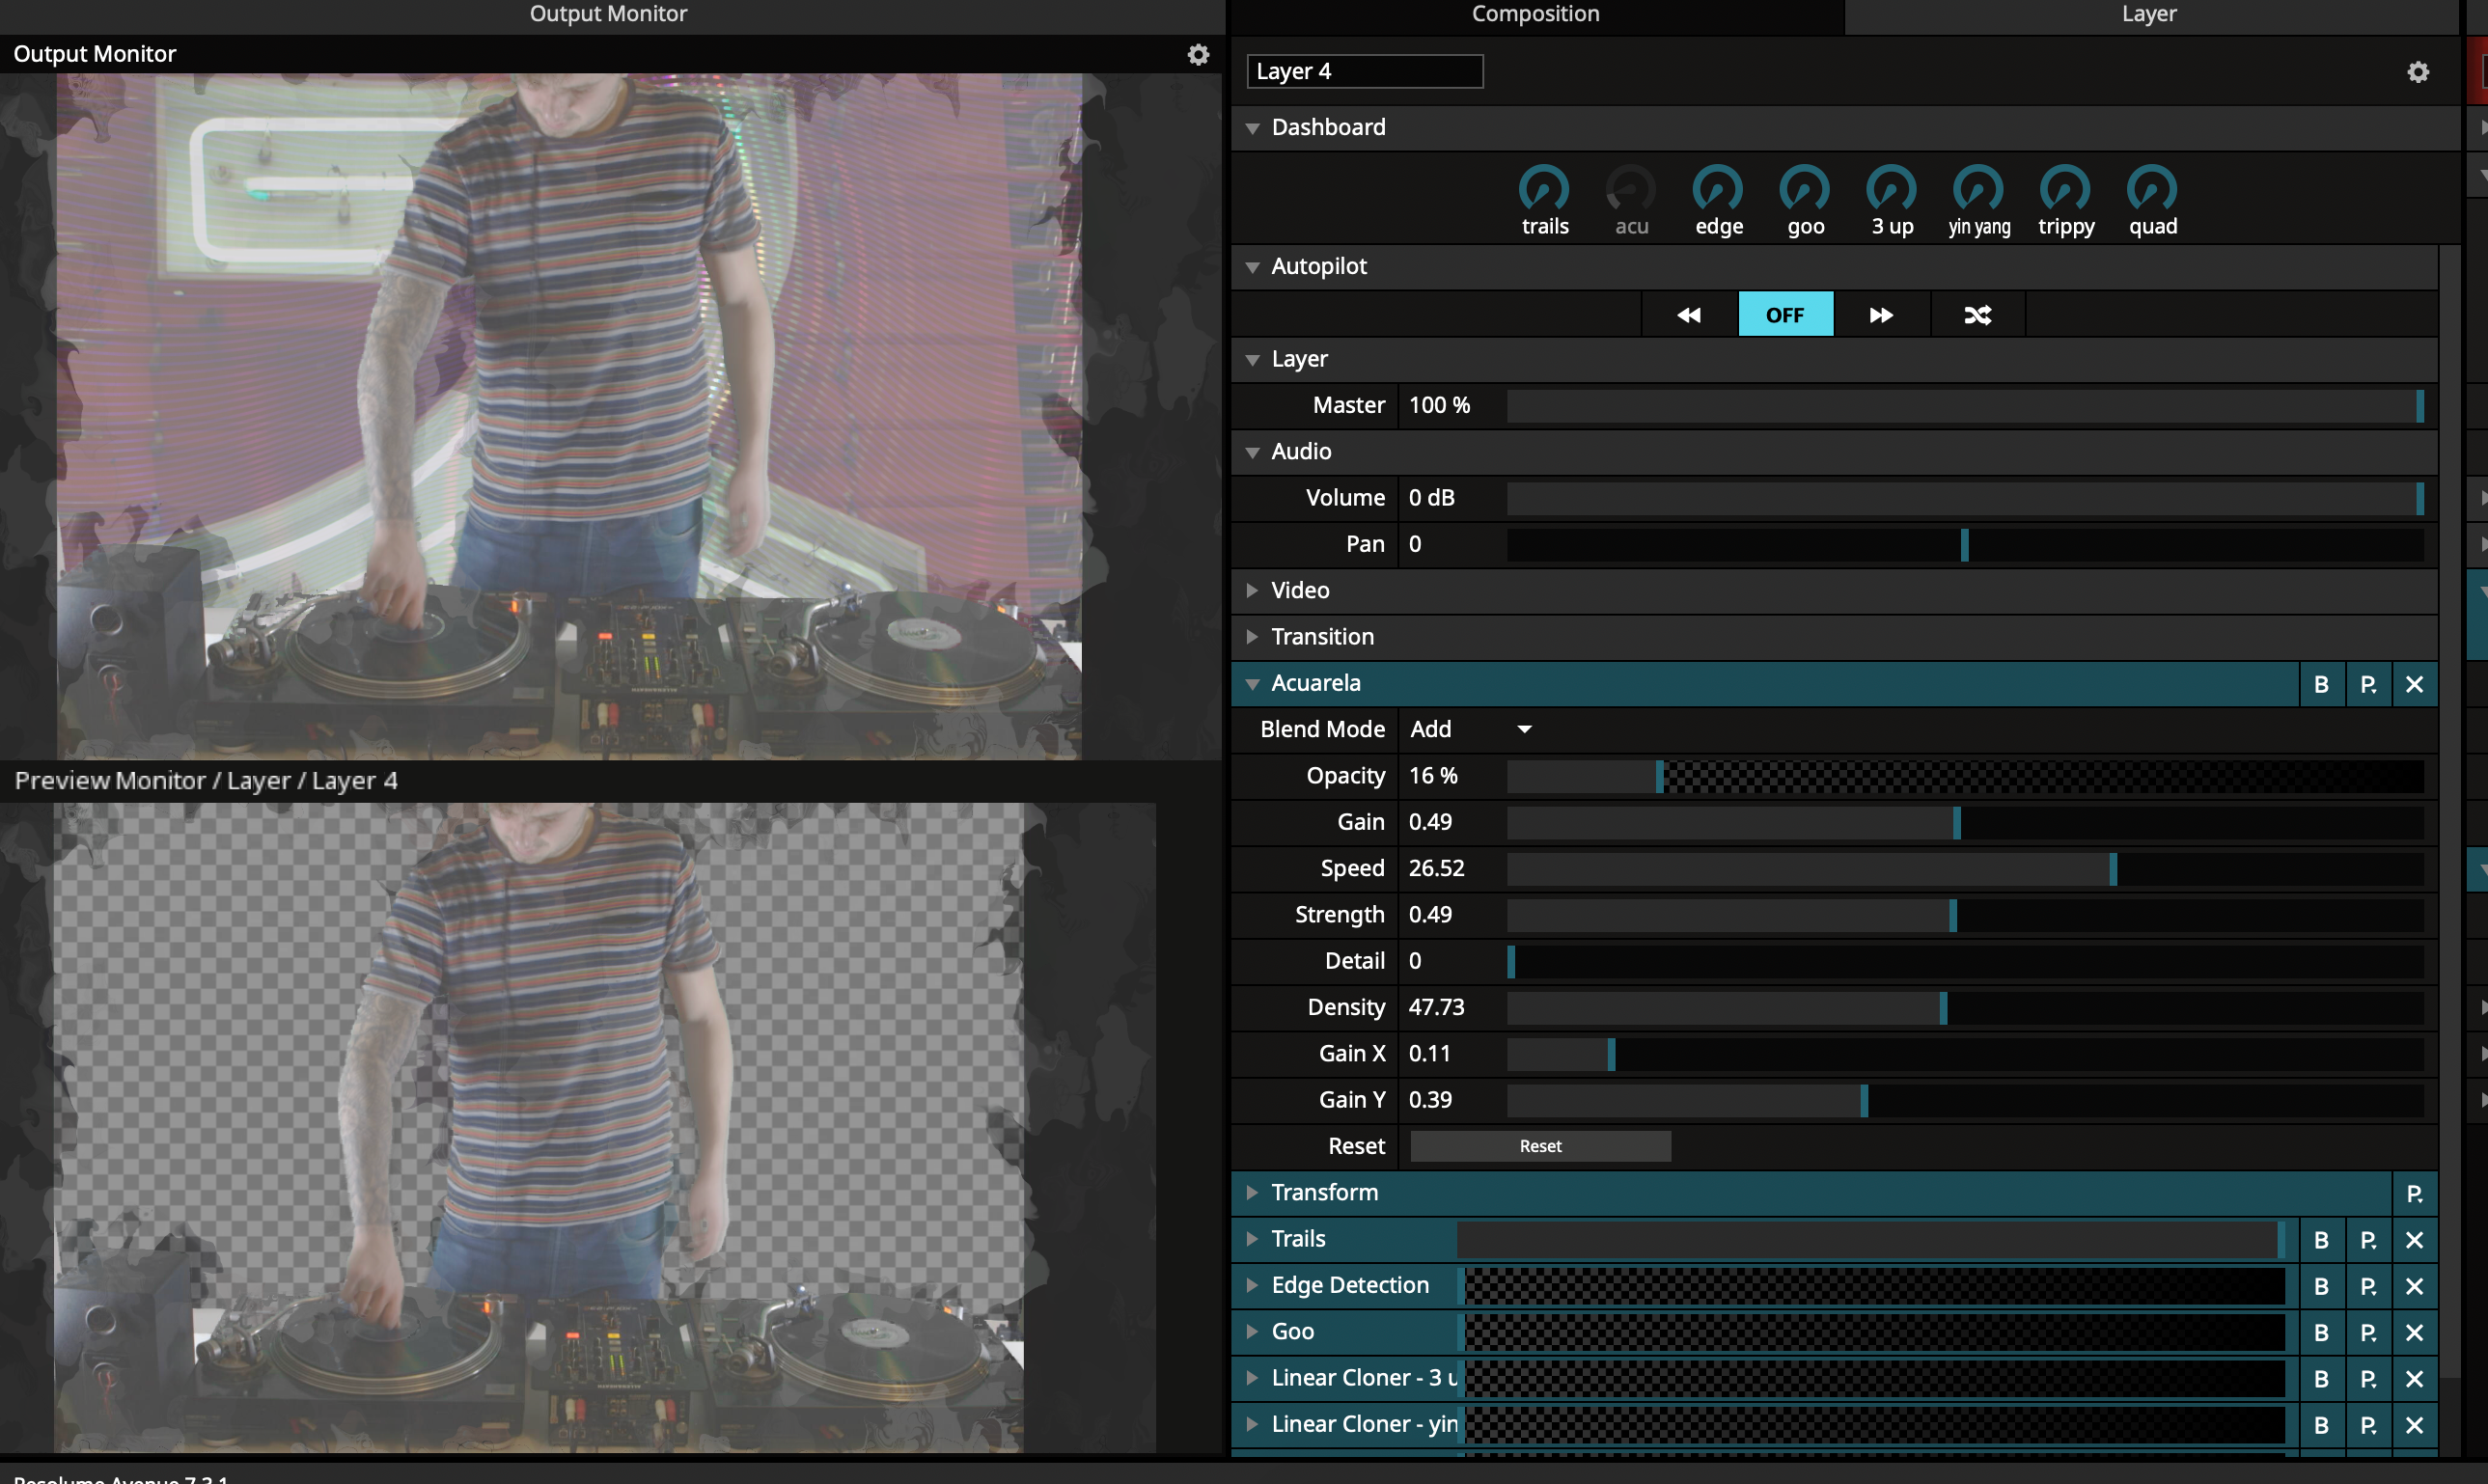Click the quad dashboard knob
The width and height of the screenshot is (2488, 1484).
pos(2152,188)
